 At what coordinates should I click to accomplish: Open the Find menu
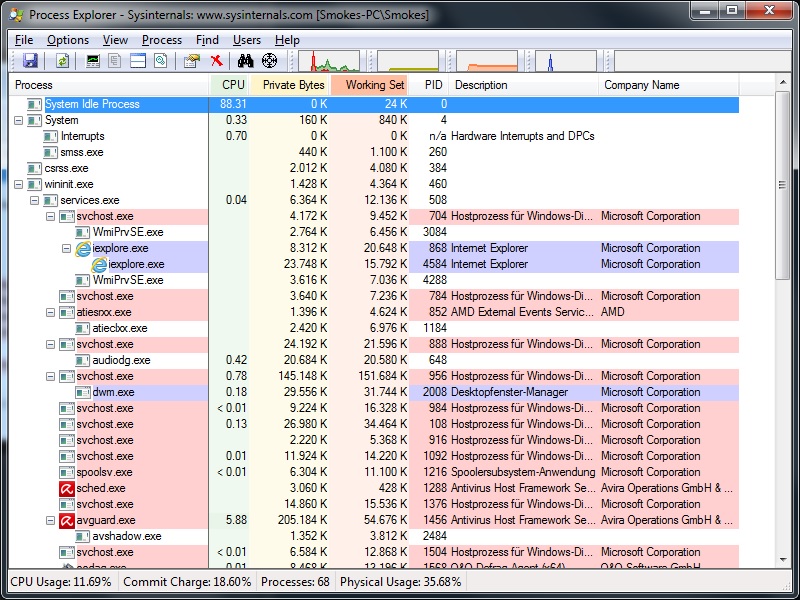[x=207, y=40]
